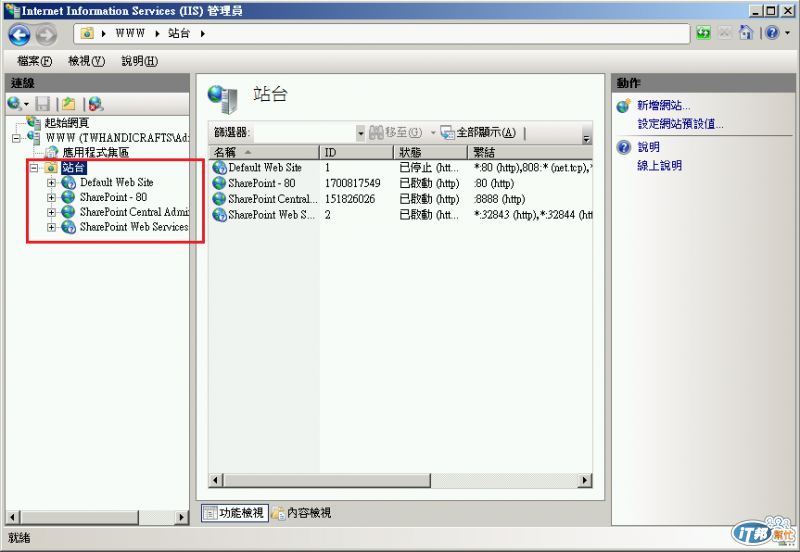
Task: Click 全部顯示(A) in the filter bar
Action: pyautogui.click(x=478, y=133)
